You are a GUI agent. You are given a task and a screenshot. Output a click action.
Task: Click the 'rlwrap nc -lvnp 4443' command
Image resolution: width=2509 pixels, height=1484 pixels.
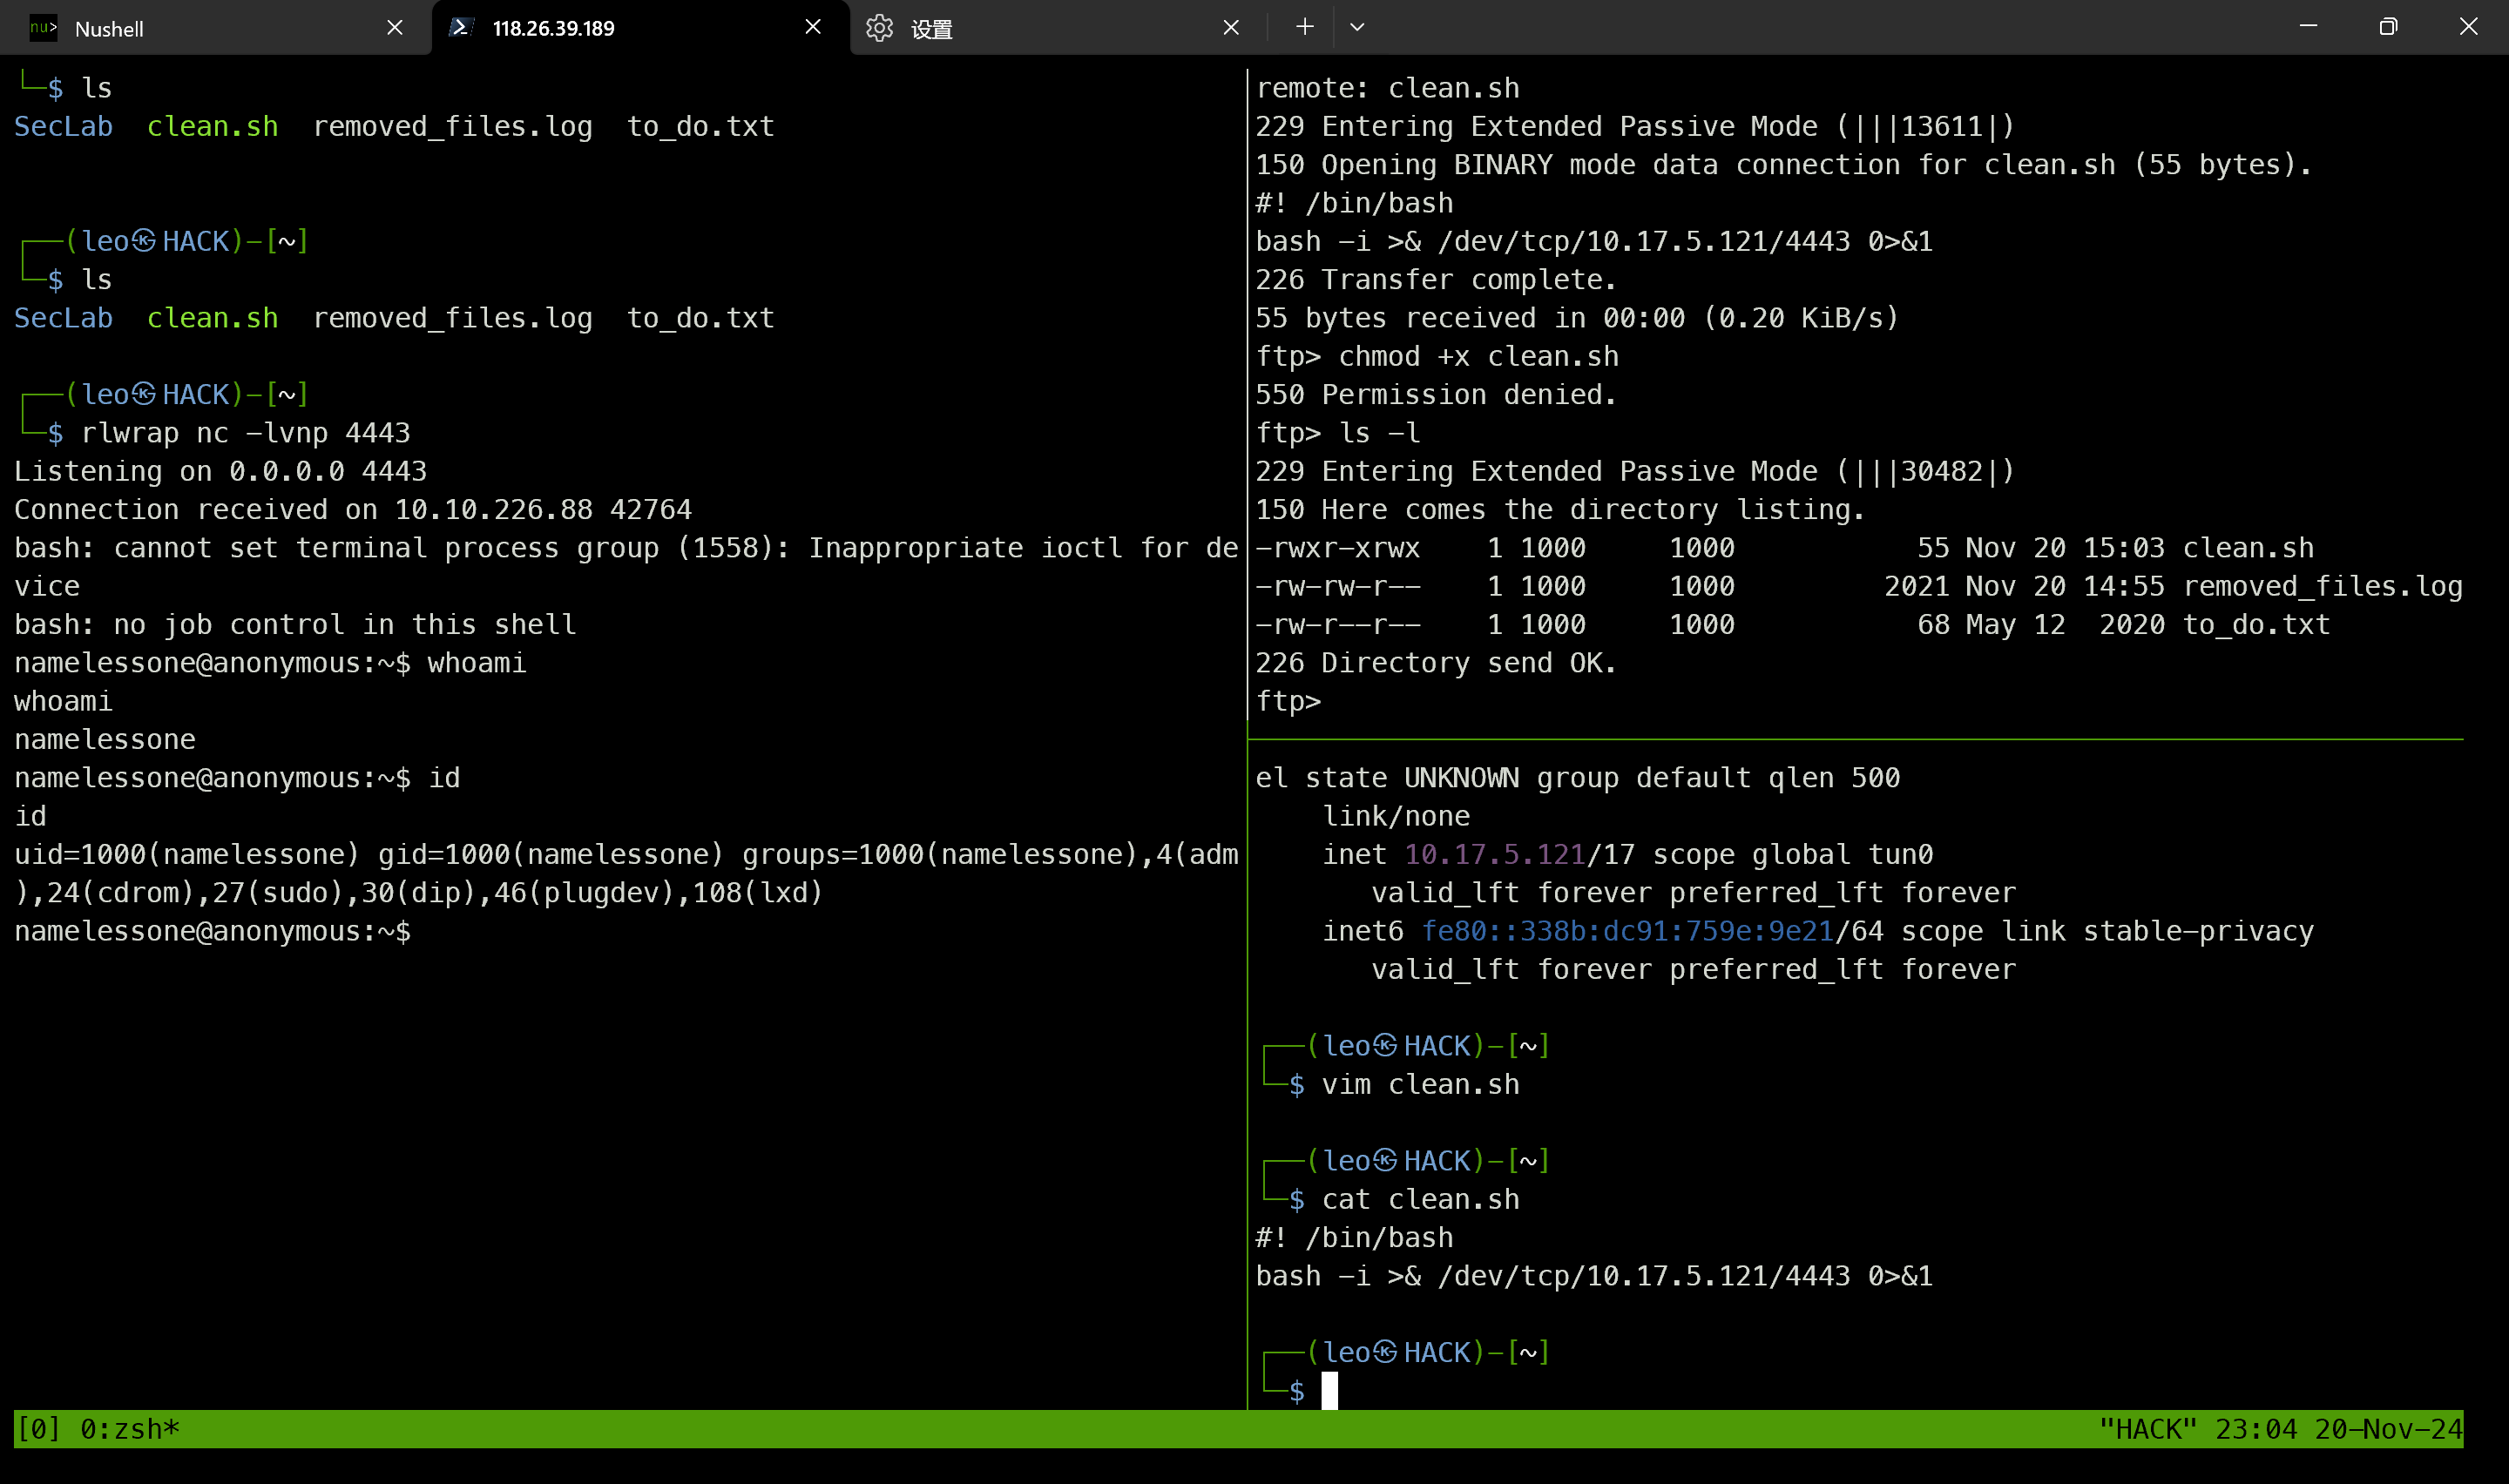(246, 433)
